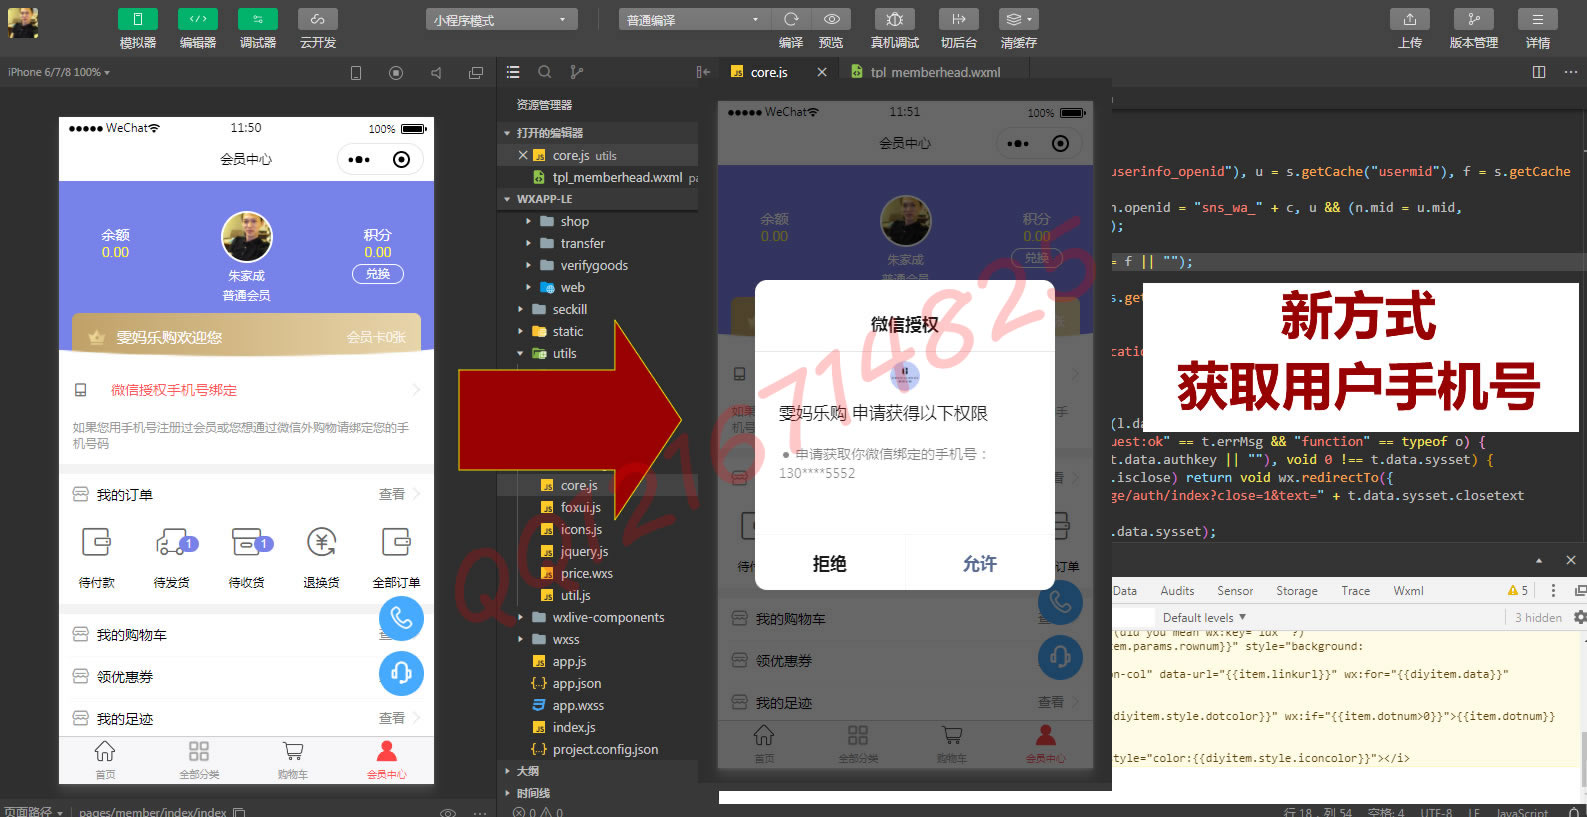Click the explorer file list icon
The image size is (1587, 817).
tap(513, 72)
